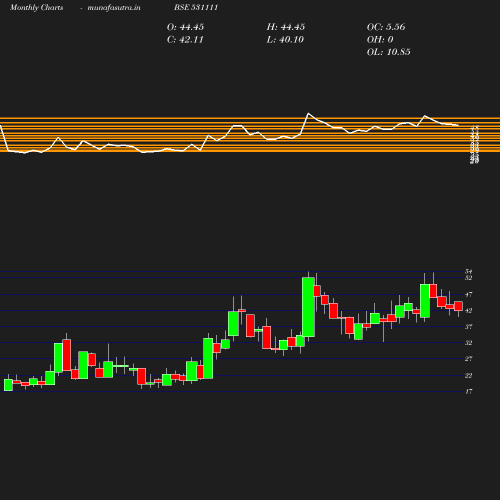Click the tallest green candlestick reaching 52
The image size is (500, 500).
(308, 307)
